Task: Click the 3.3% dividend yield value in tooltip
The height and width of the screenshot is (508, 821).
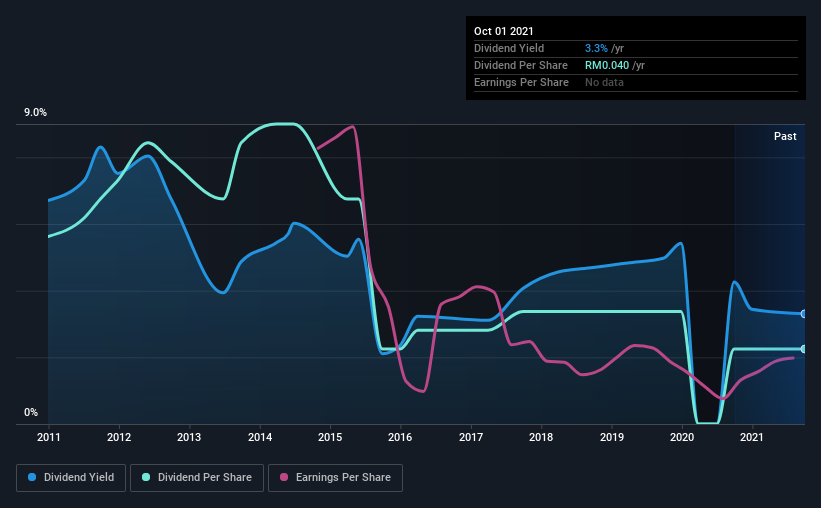Action: point(596,48)
